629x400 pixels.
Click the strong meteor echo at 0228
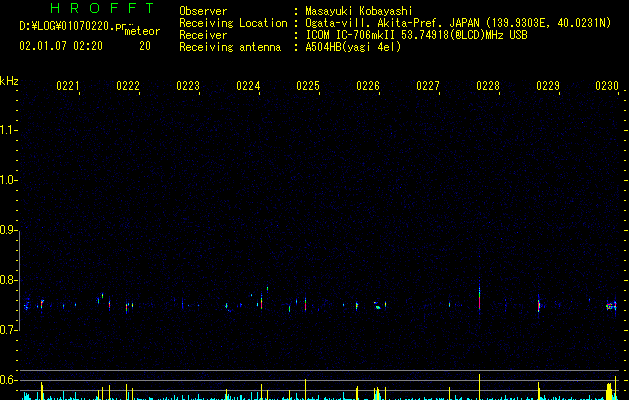pyautogui.click(x=479, y=296)
